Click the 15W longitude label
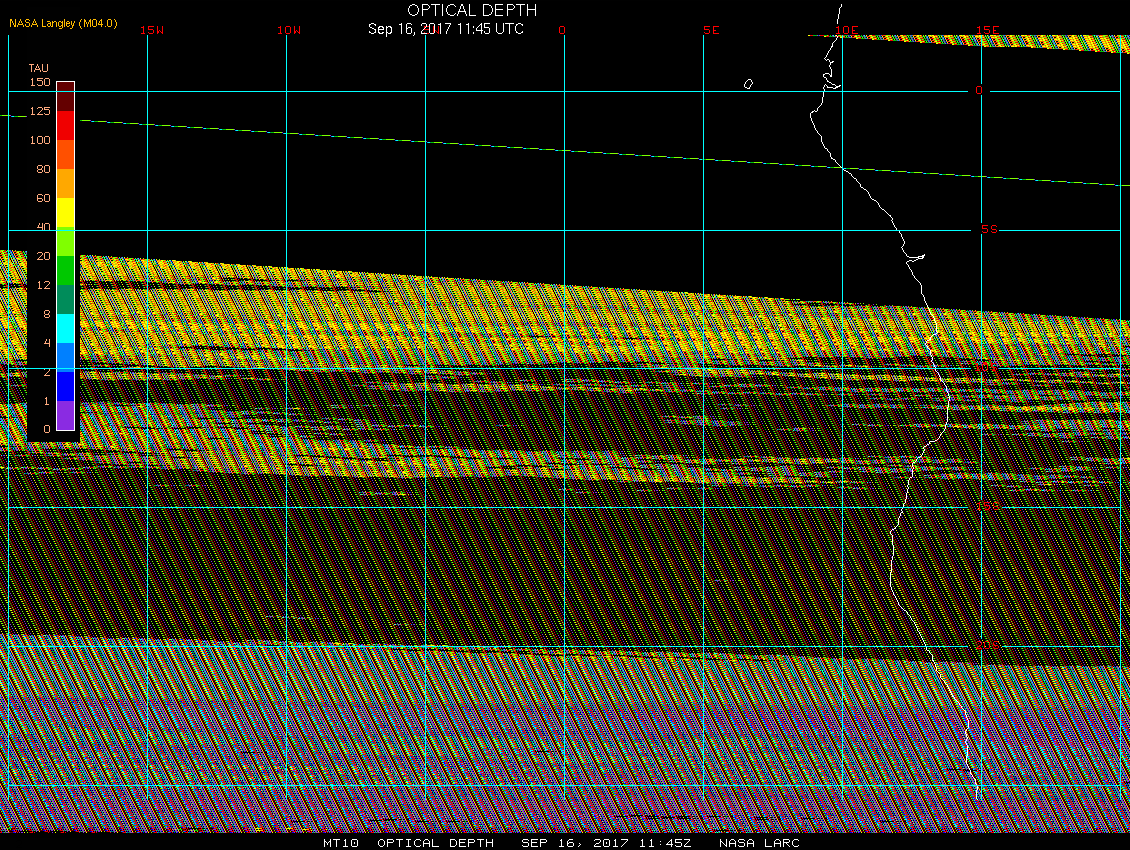Image resolution: width=1130 pixels, height=850 pixels. click(x=152, y=30)
